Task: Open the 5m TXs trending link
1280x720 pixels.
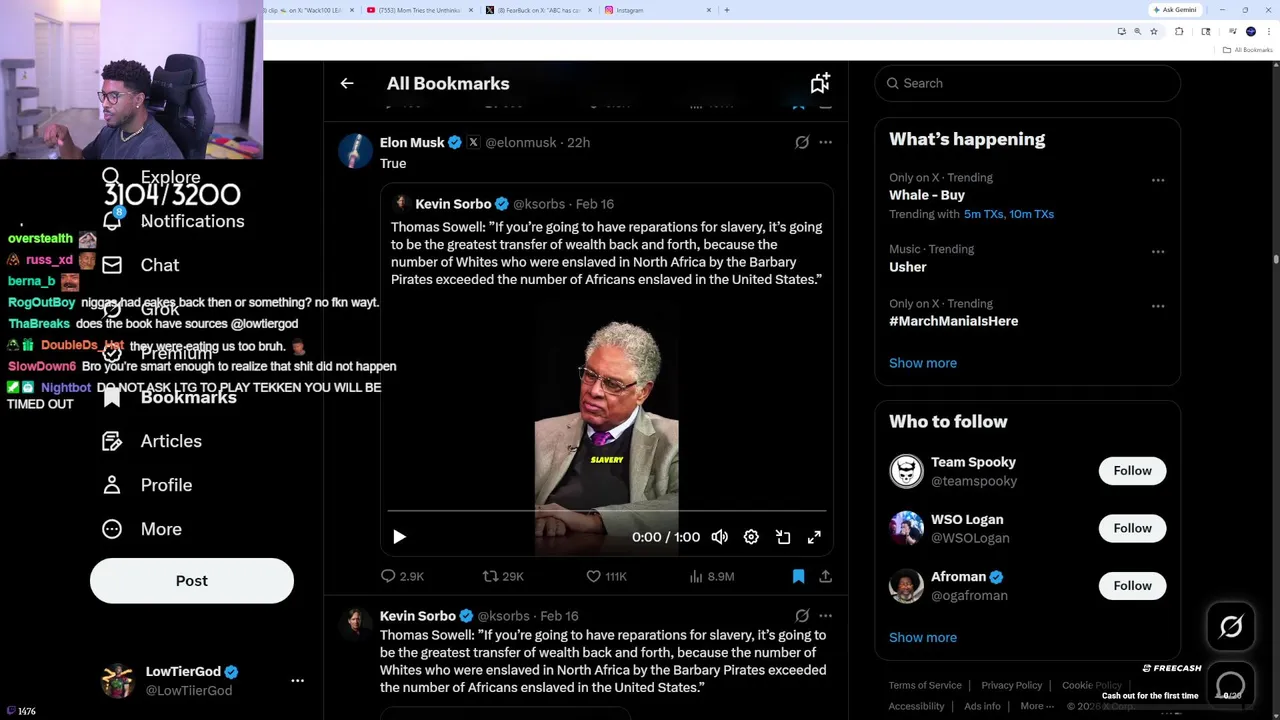Action: click(x=982, y=214)
